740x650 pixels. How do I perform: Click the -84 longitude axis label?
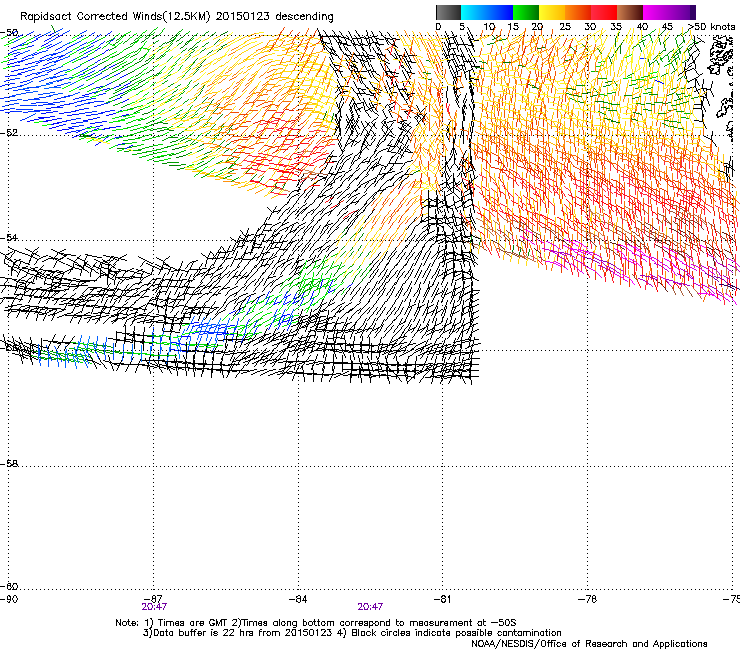coord(298,599)
